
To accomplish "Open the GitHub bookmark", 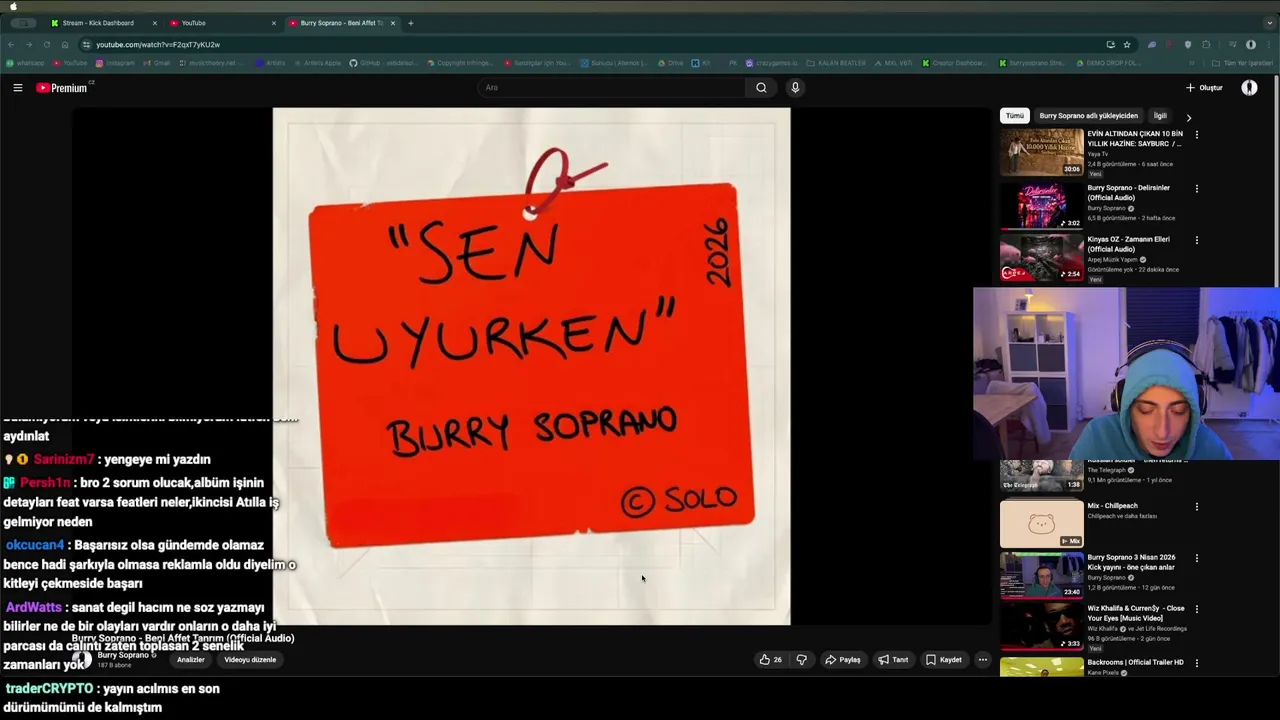I will [383, 63].
